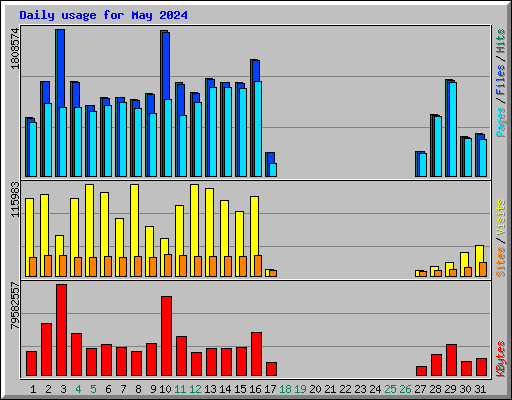The image size is (512, 400).
Task: Click the green day 19 axis label
Action: coord(300,389)
